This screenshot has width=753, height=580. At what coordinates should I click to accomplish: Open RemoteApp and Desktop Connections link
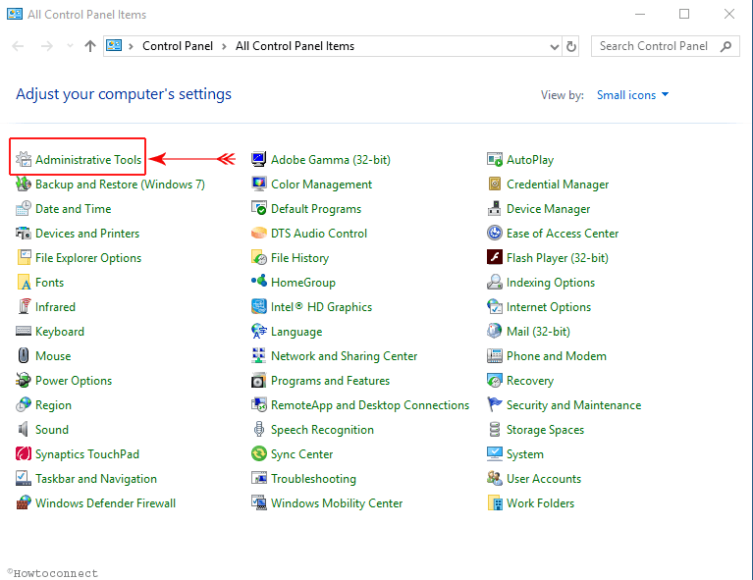click(x=370, y=405)
